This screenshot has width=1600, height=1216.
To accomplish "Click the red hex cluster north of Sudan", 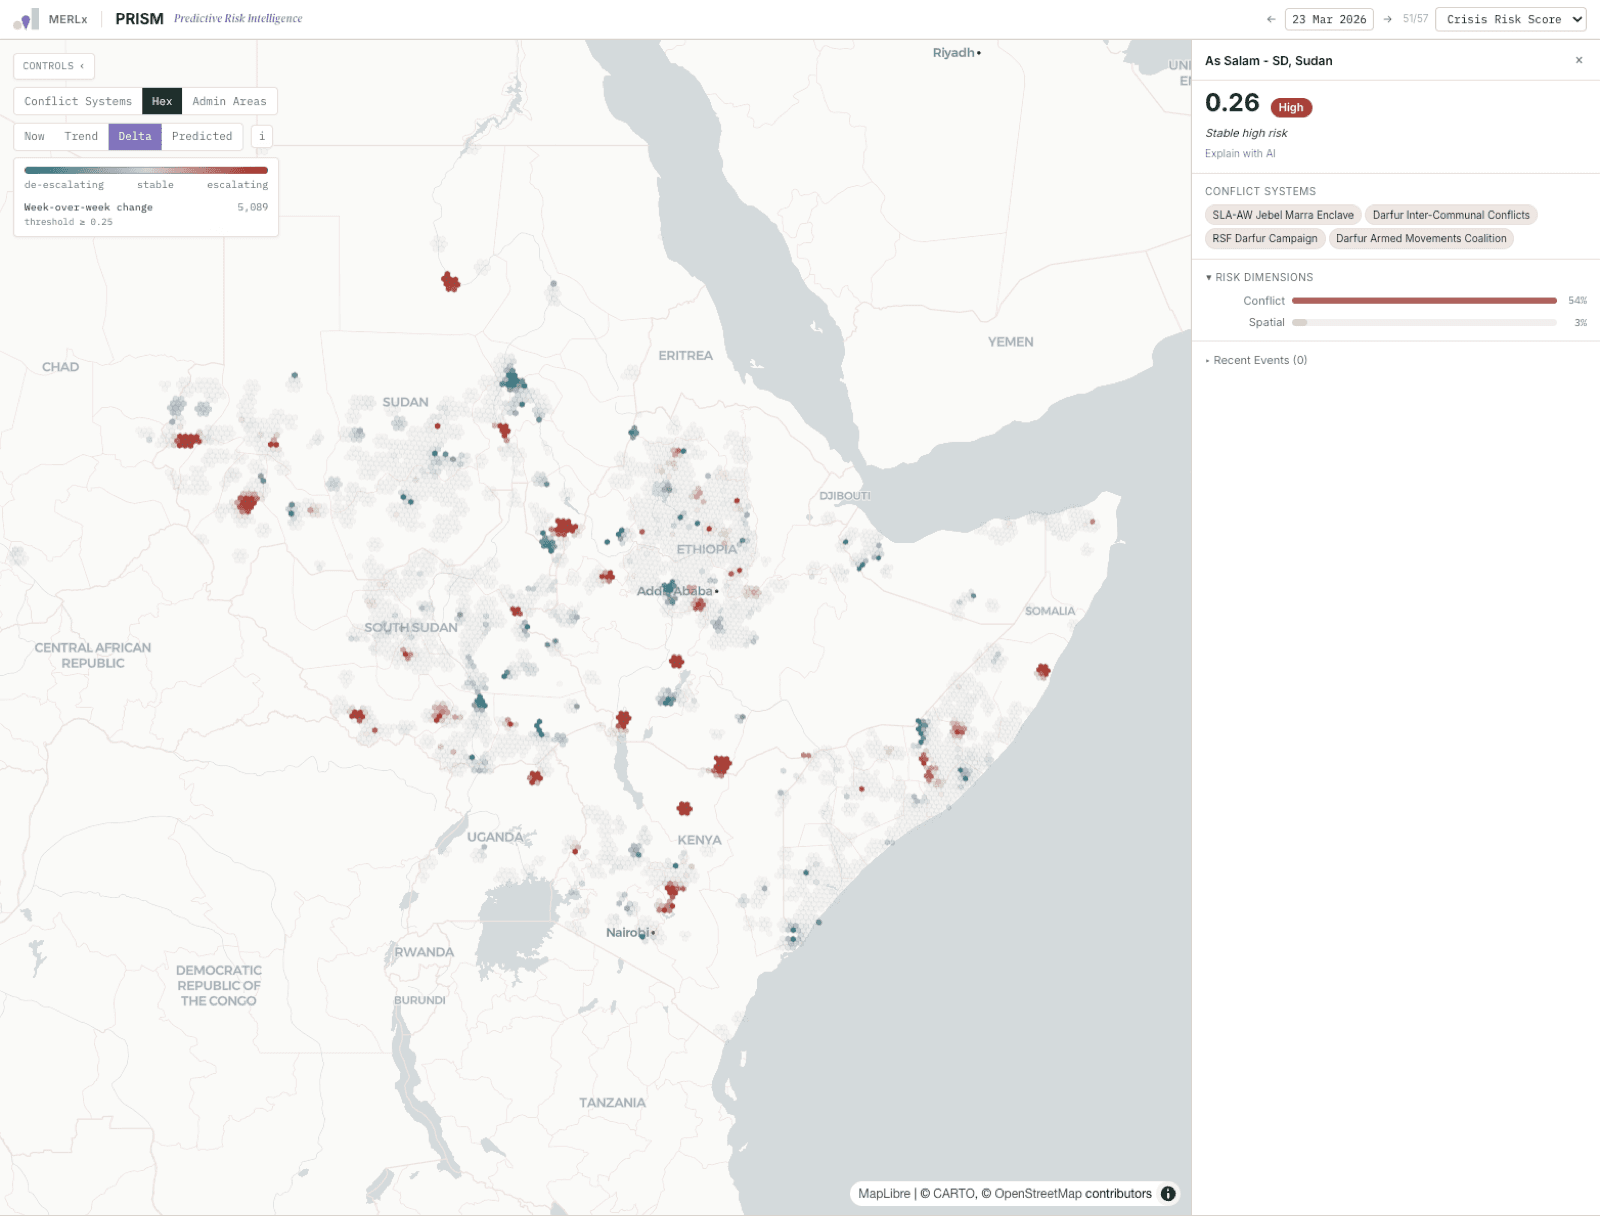I will tap(451, 282).
